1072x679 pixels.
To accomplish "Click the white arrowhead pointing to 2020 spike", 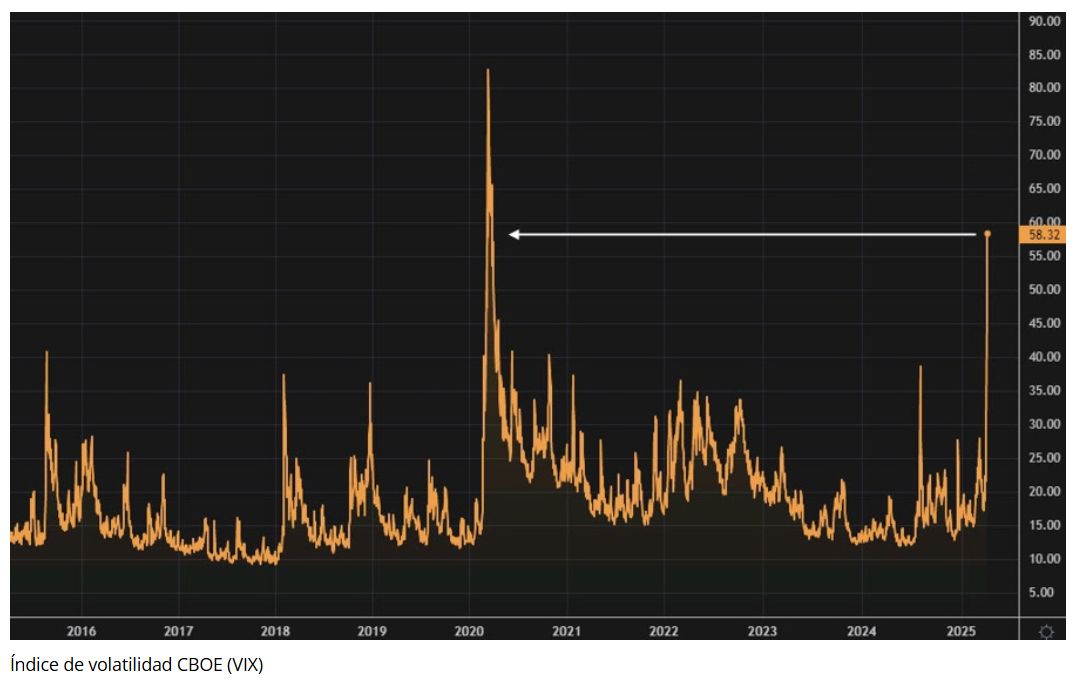I will pos(514,235).
